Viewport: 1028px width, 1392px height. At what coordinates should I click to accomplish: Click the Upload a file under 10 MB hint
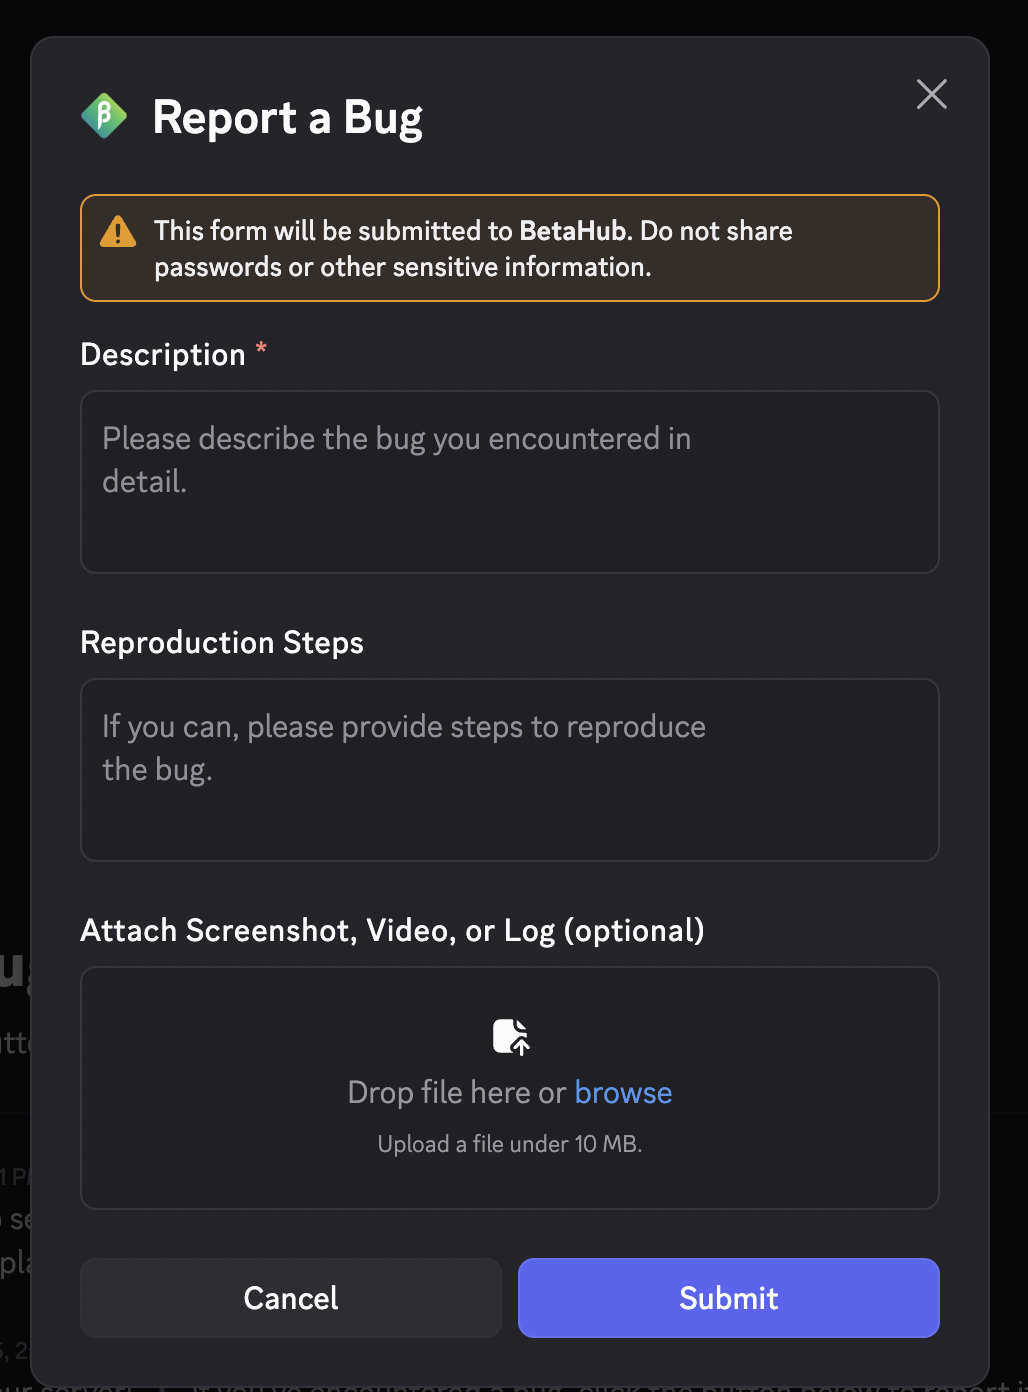tap(510, 1144)
